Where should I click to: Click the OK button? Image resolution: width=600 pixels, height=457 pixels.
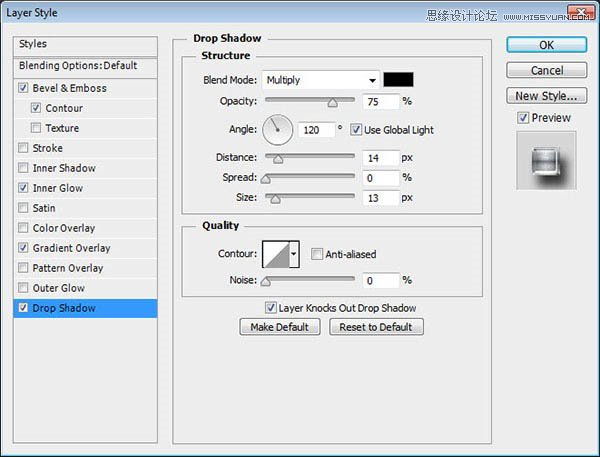point(546,45)
